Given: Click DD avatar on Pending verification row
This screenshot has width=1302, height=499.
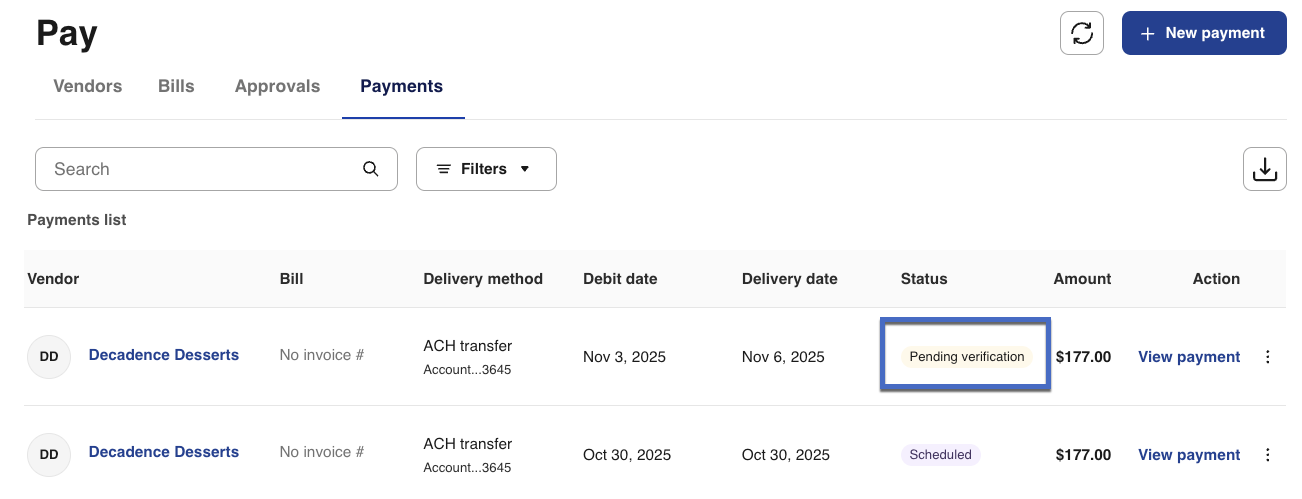Looking at the screenshot, I should pyautogui.click(x=49, y=356).
